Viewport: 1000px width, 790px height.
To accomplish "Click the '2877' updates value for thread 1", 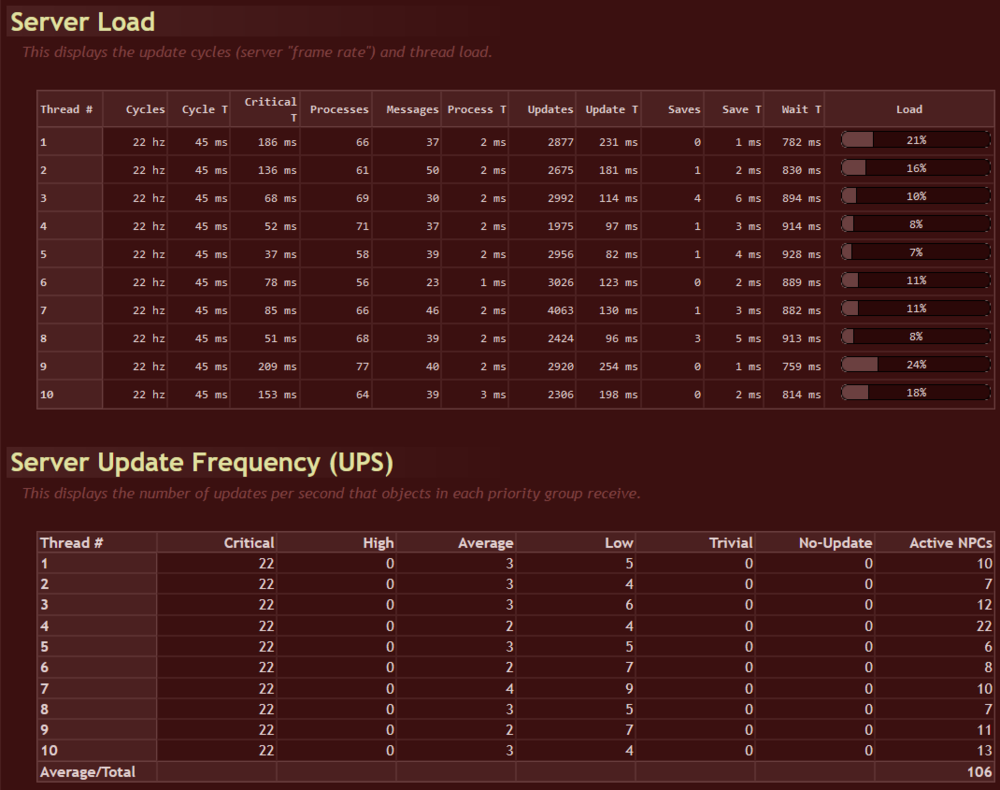I will (561, 142).
